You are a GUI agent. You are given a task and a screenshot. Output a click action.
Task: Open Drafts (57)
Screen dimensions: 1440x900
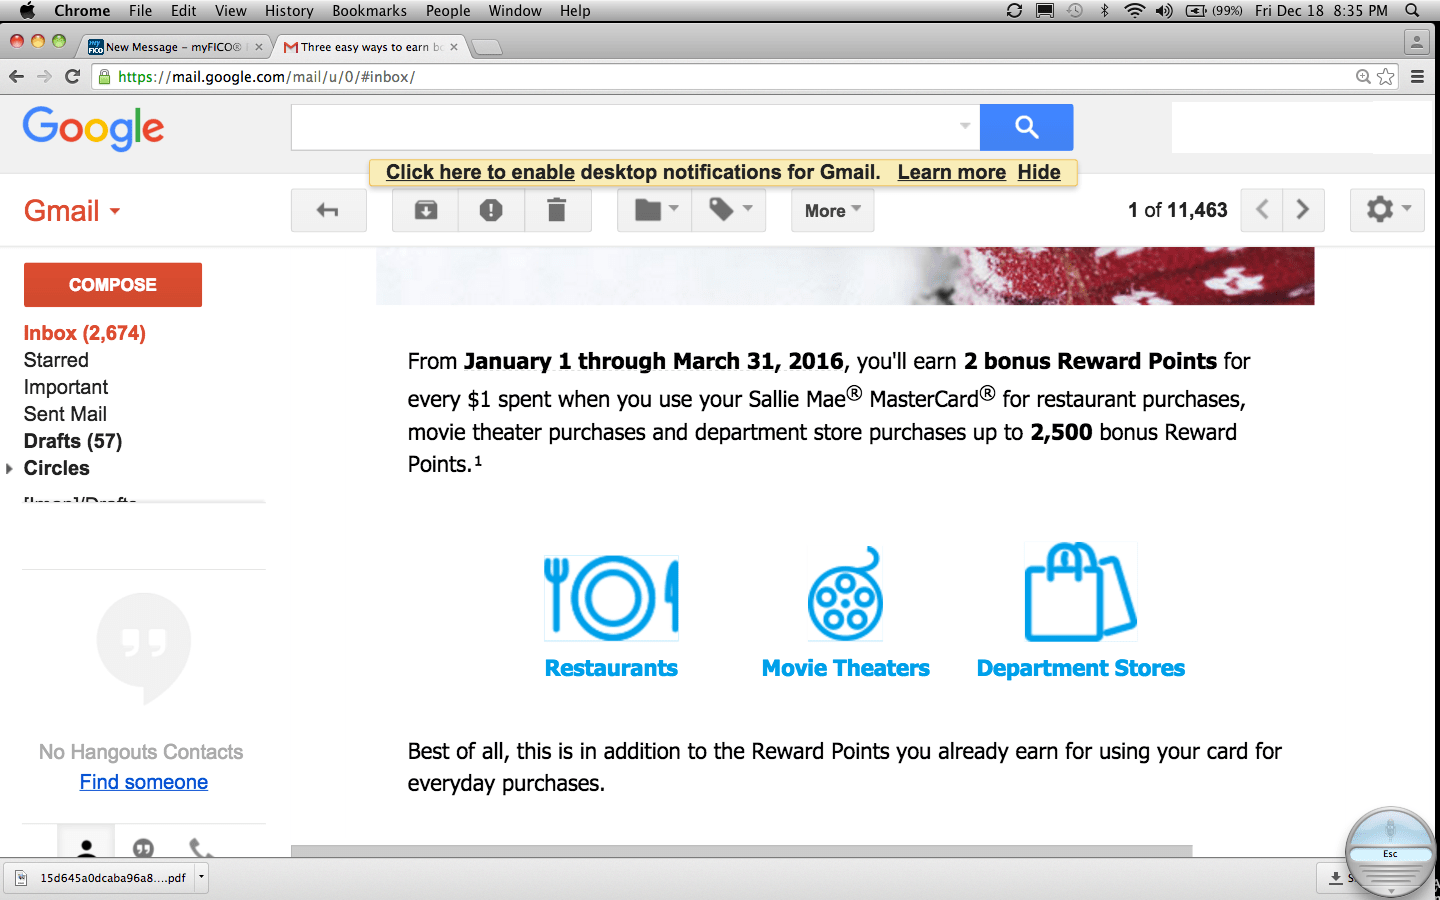click(x=73, y=441)
